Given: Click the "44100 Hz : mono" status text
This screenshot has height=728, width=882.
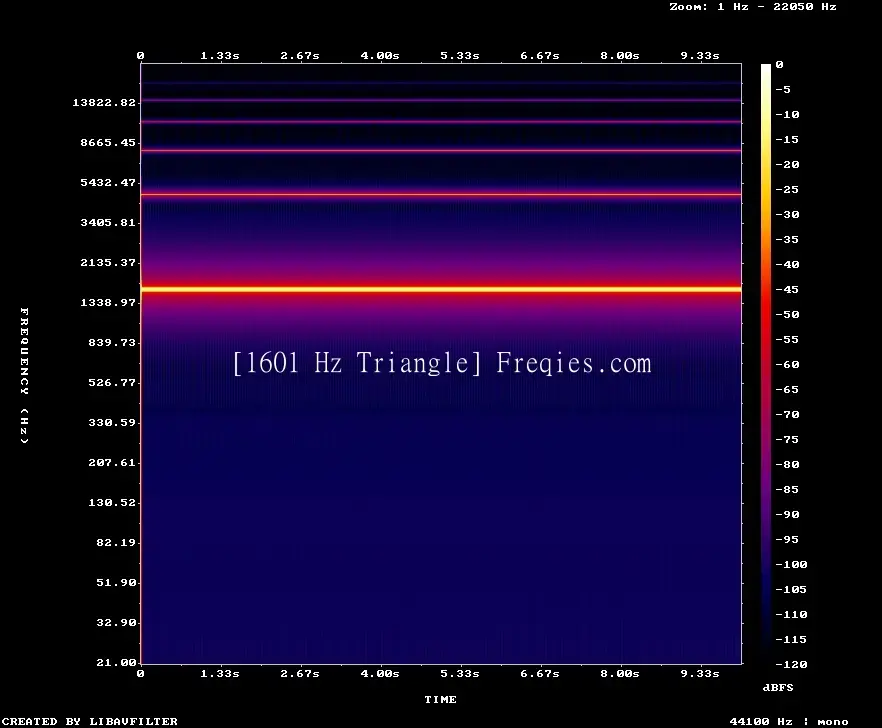Looking at the screenshot, I should pos(789,721).
